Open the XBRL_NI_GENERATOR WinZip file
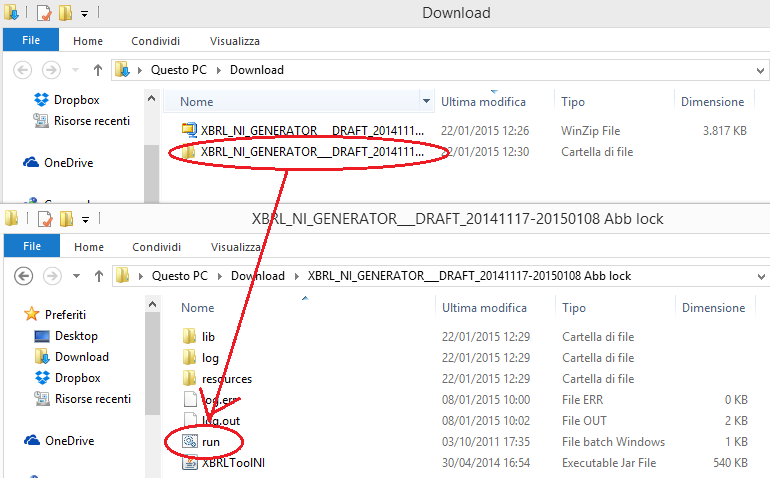The image size is (770, 478). 312,130
